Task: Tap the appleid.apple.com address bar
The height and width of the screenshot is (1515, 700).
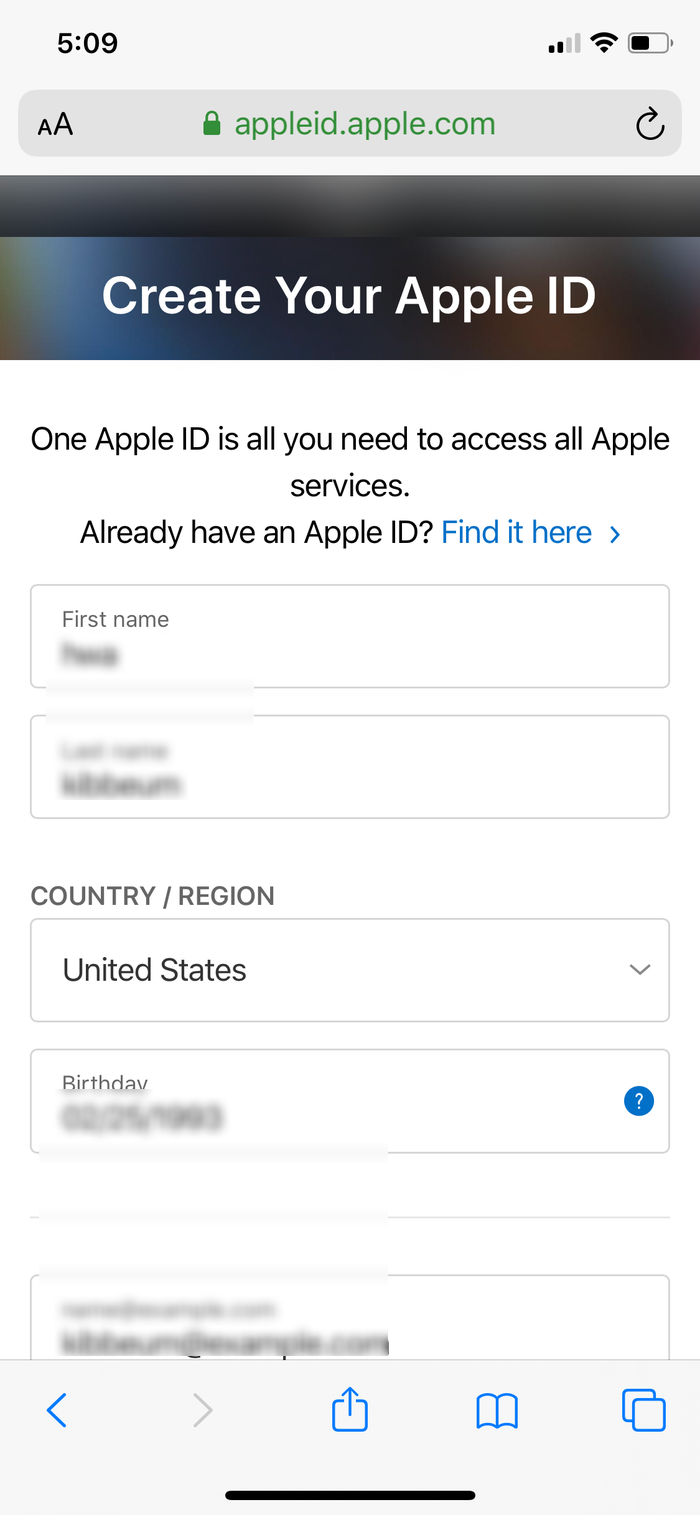Action: (x=350, y=124)
